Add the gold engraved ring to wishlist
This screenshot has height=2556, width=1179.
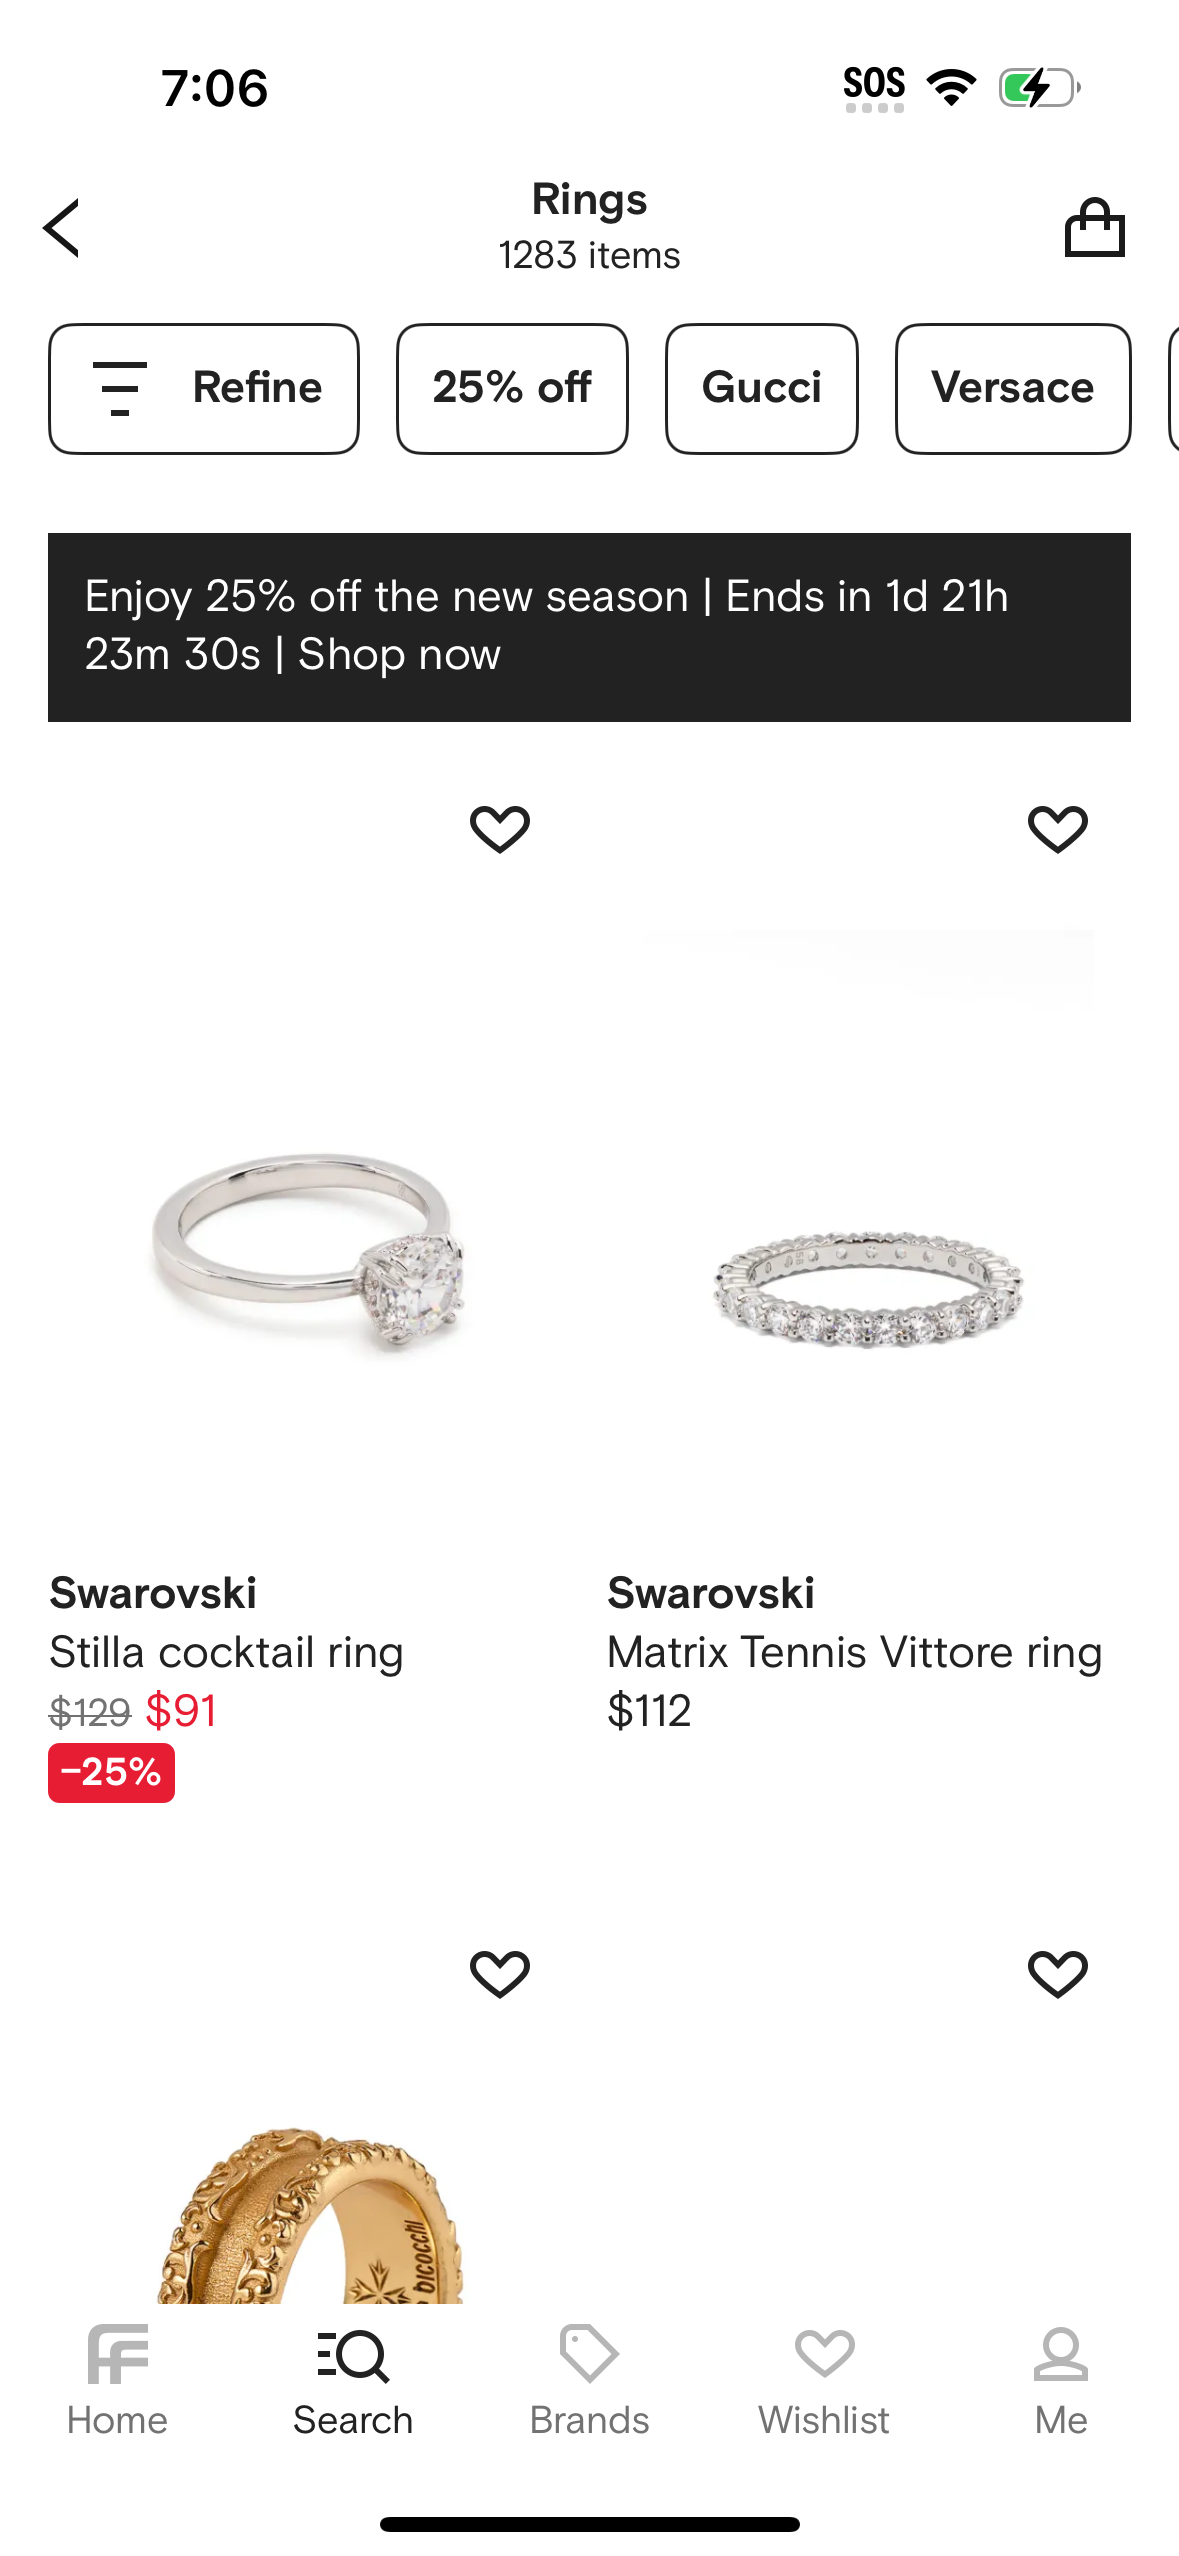[x=500, y=1973]
